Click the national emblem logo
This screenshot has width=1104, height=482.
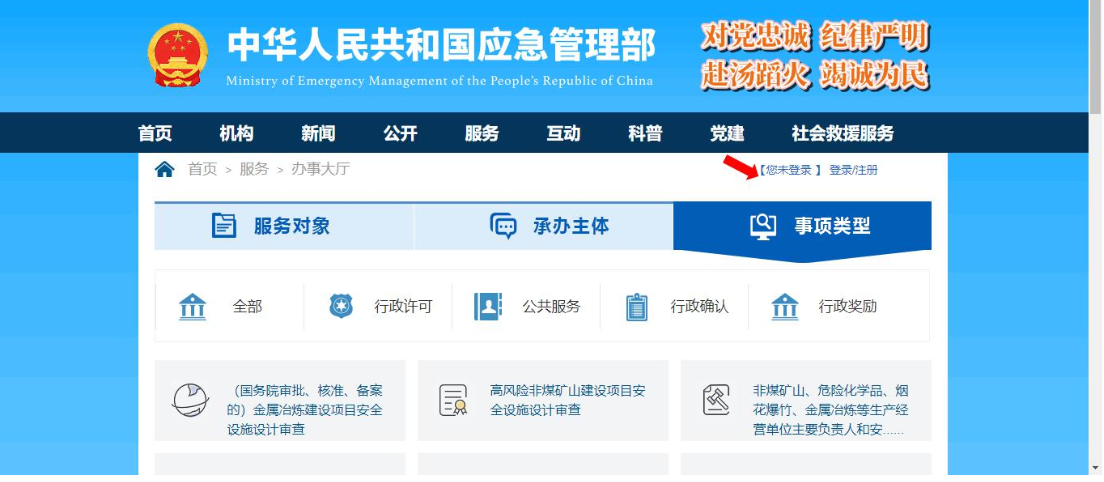(178, 54)
